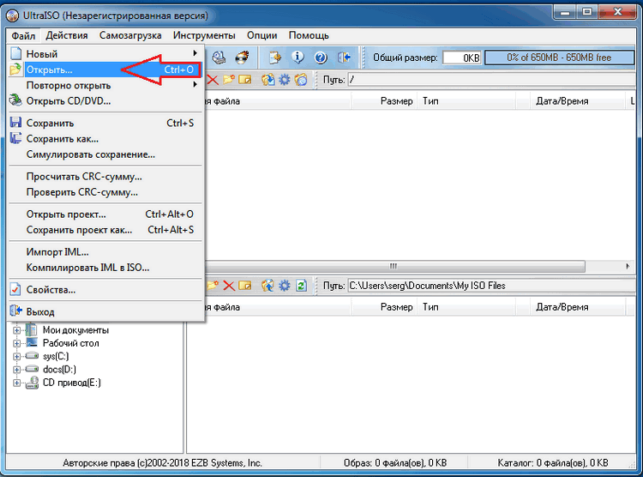This screenshot has height=477, width=643.
Task: Click the gear icon in lower local toolbar
Action: coord(284,285)
